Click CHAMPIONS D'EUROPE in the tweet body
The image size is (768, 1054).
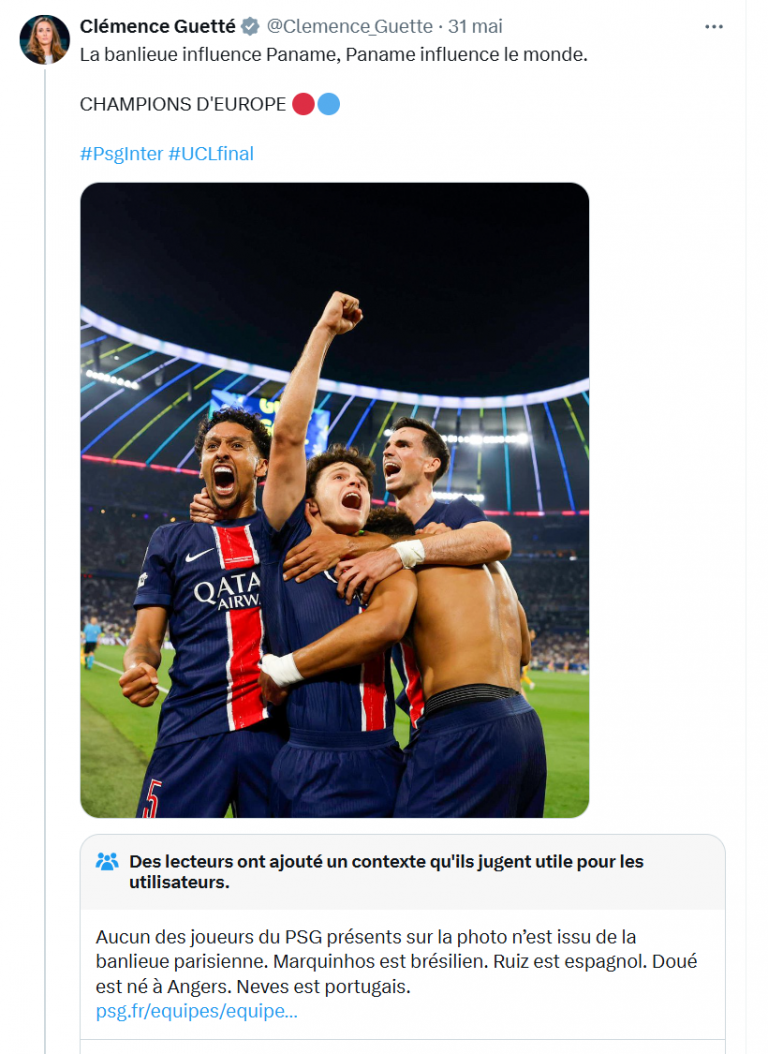(x=181, y=102)
